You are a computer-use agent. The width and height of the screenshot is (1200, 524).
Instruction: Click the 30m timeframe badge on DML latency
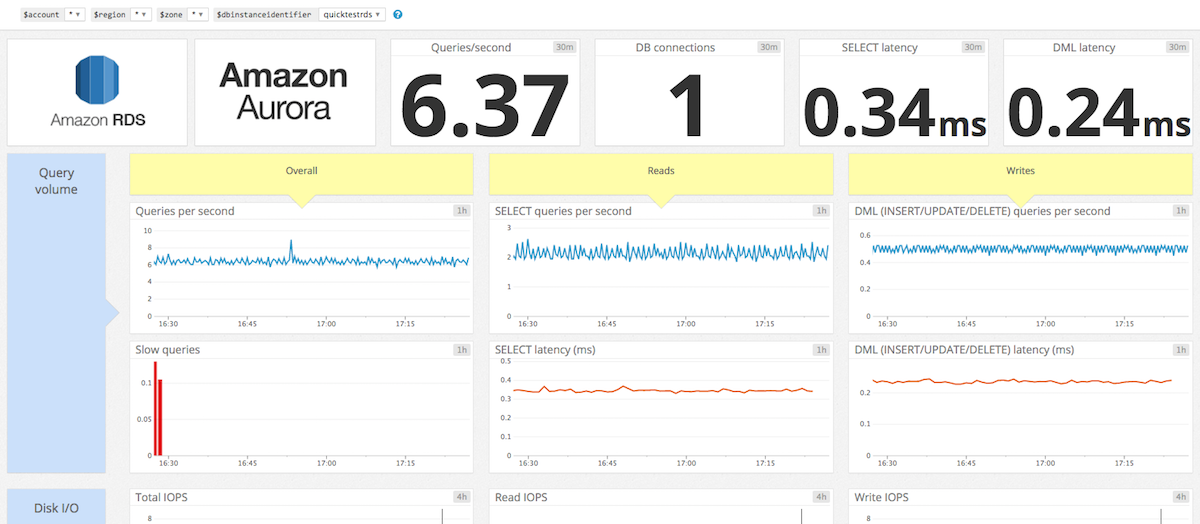point(1177,47)
